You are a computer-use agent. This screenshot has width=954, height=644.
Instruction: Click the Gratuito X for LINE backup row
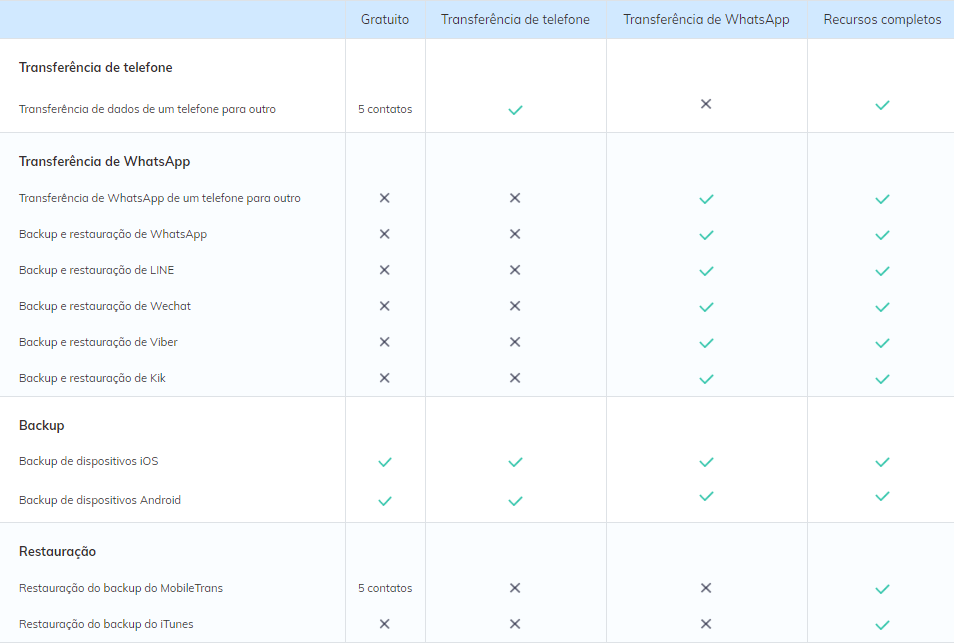tap(384, 270)
